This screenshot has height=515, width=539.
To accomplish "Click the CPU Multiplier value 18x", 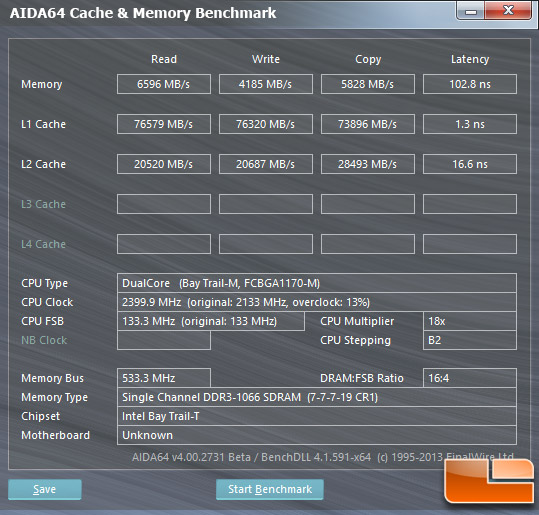I will 470,321.
